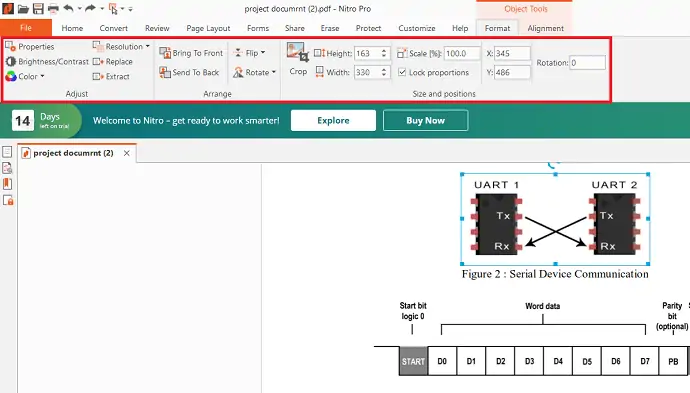This screenshot has width=690, height=393.
Task: Click 'Figure 2 : Serial Device Communication' caption
Action: point(555,274)
